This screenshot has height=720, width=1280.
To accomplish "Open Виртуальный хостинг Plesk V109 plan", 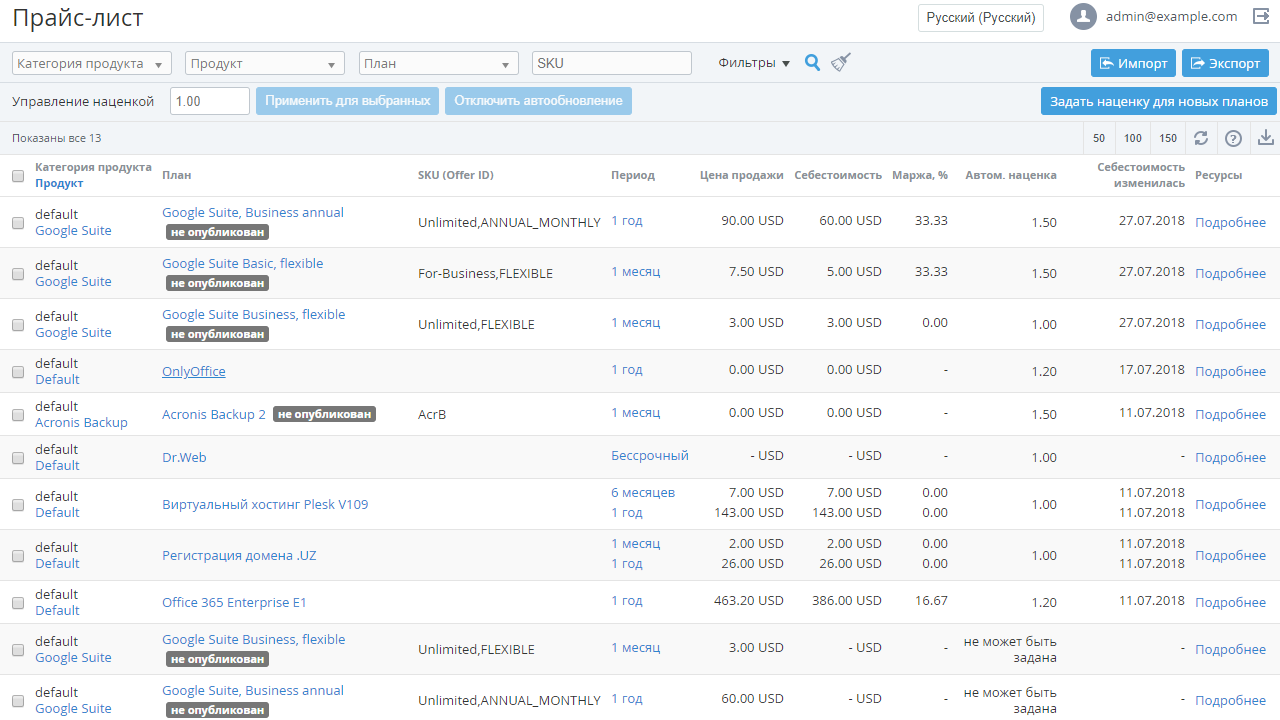I will coord(265,504).
